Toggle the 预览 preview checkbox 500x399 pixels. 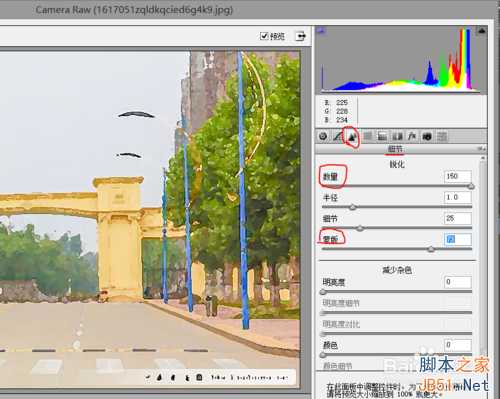(264, 36)
